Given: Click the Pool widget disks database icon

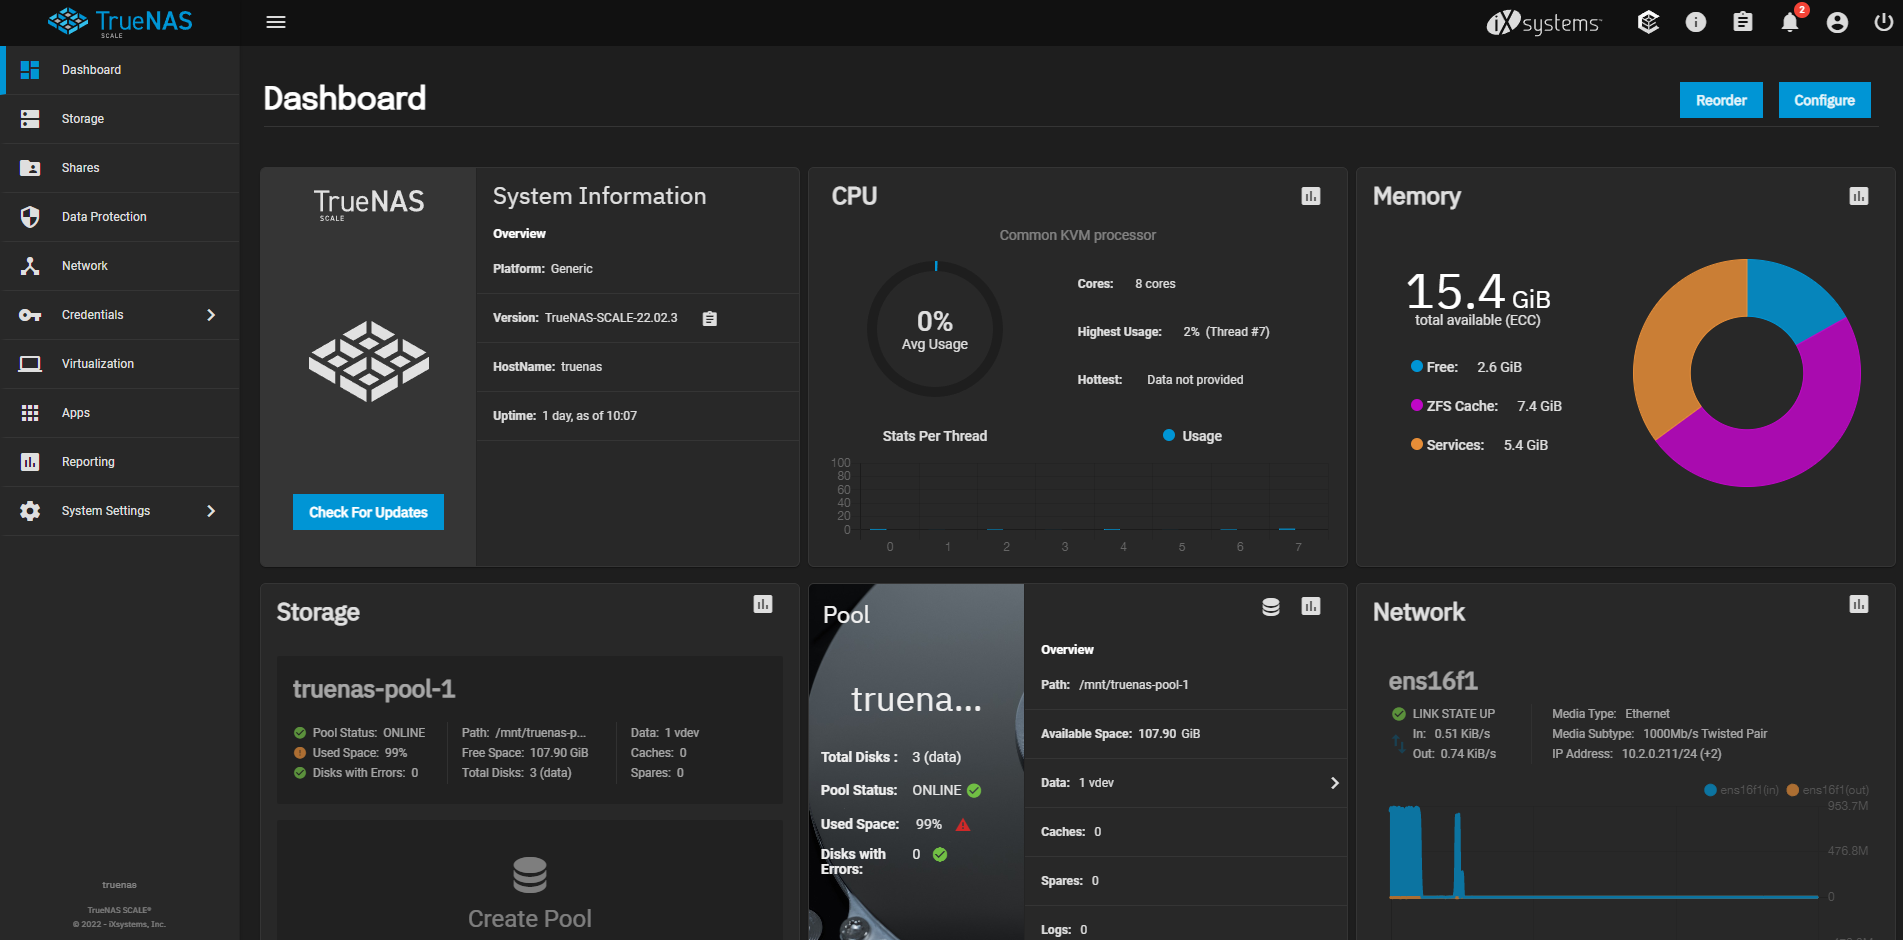Looking at the screenshot, I should click(x=1271, y=606).
